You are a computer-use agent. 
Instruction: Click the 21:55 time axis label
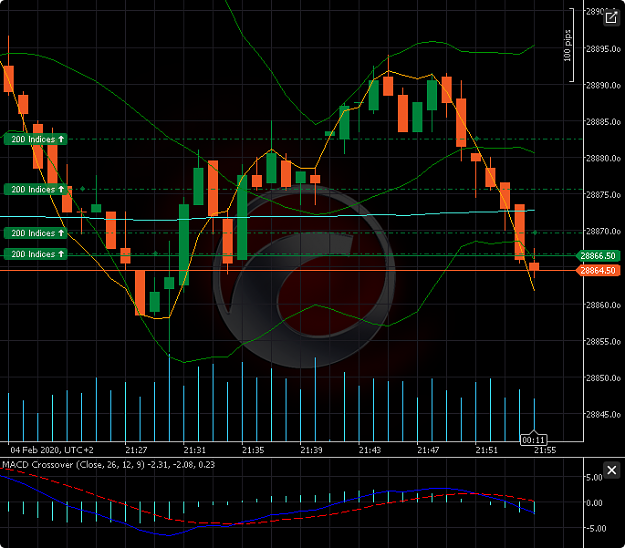click(545, 450)
